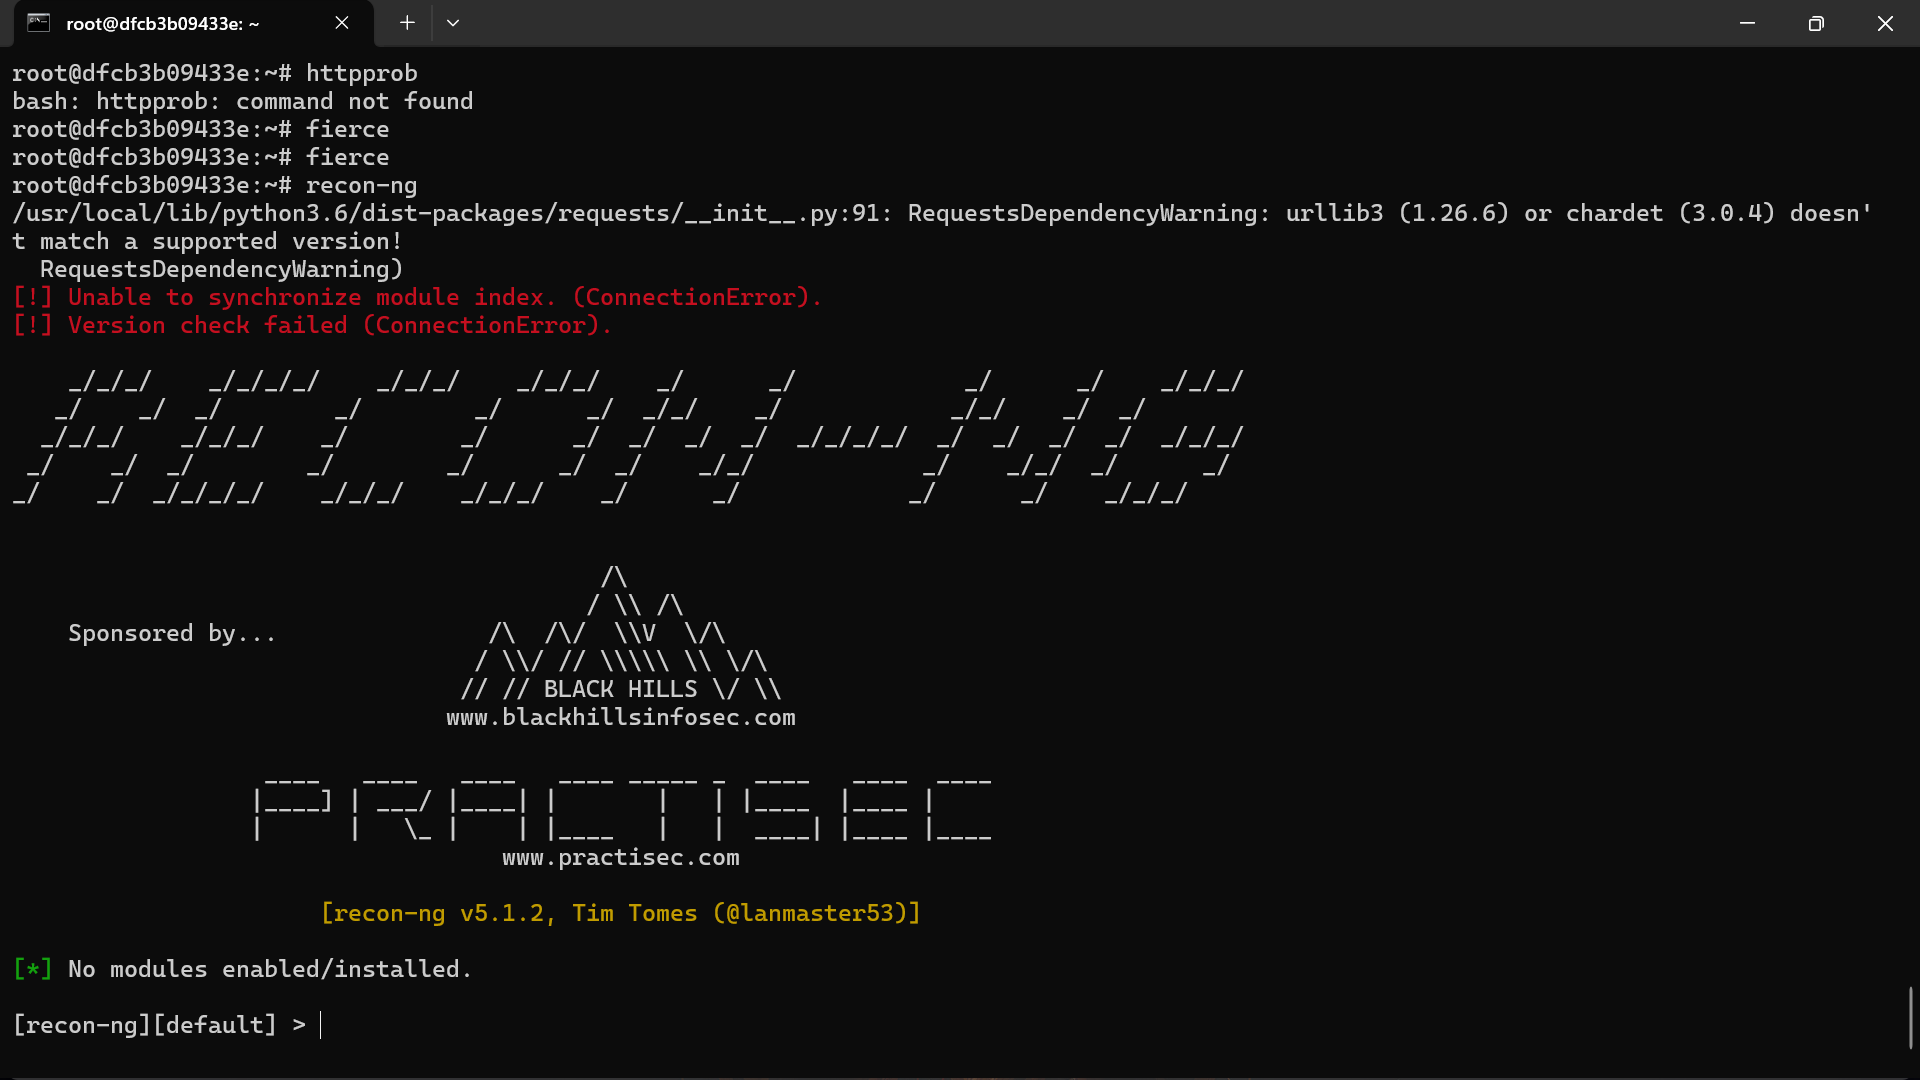Click the recon-ng v5.1.2 banner text

point(620,913)
